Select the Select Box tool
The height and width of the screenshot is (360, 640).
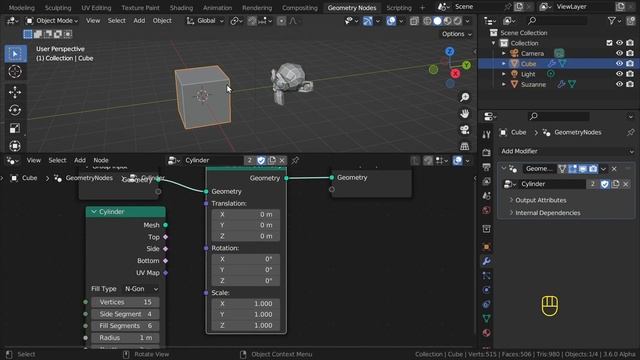pos(16,54)
